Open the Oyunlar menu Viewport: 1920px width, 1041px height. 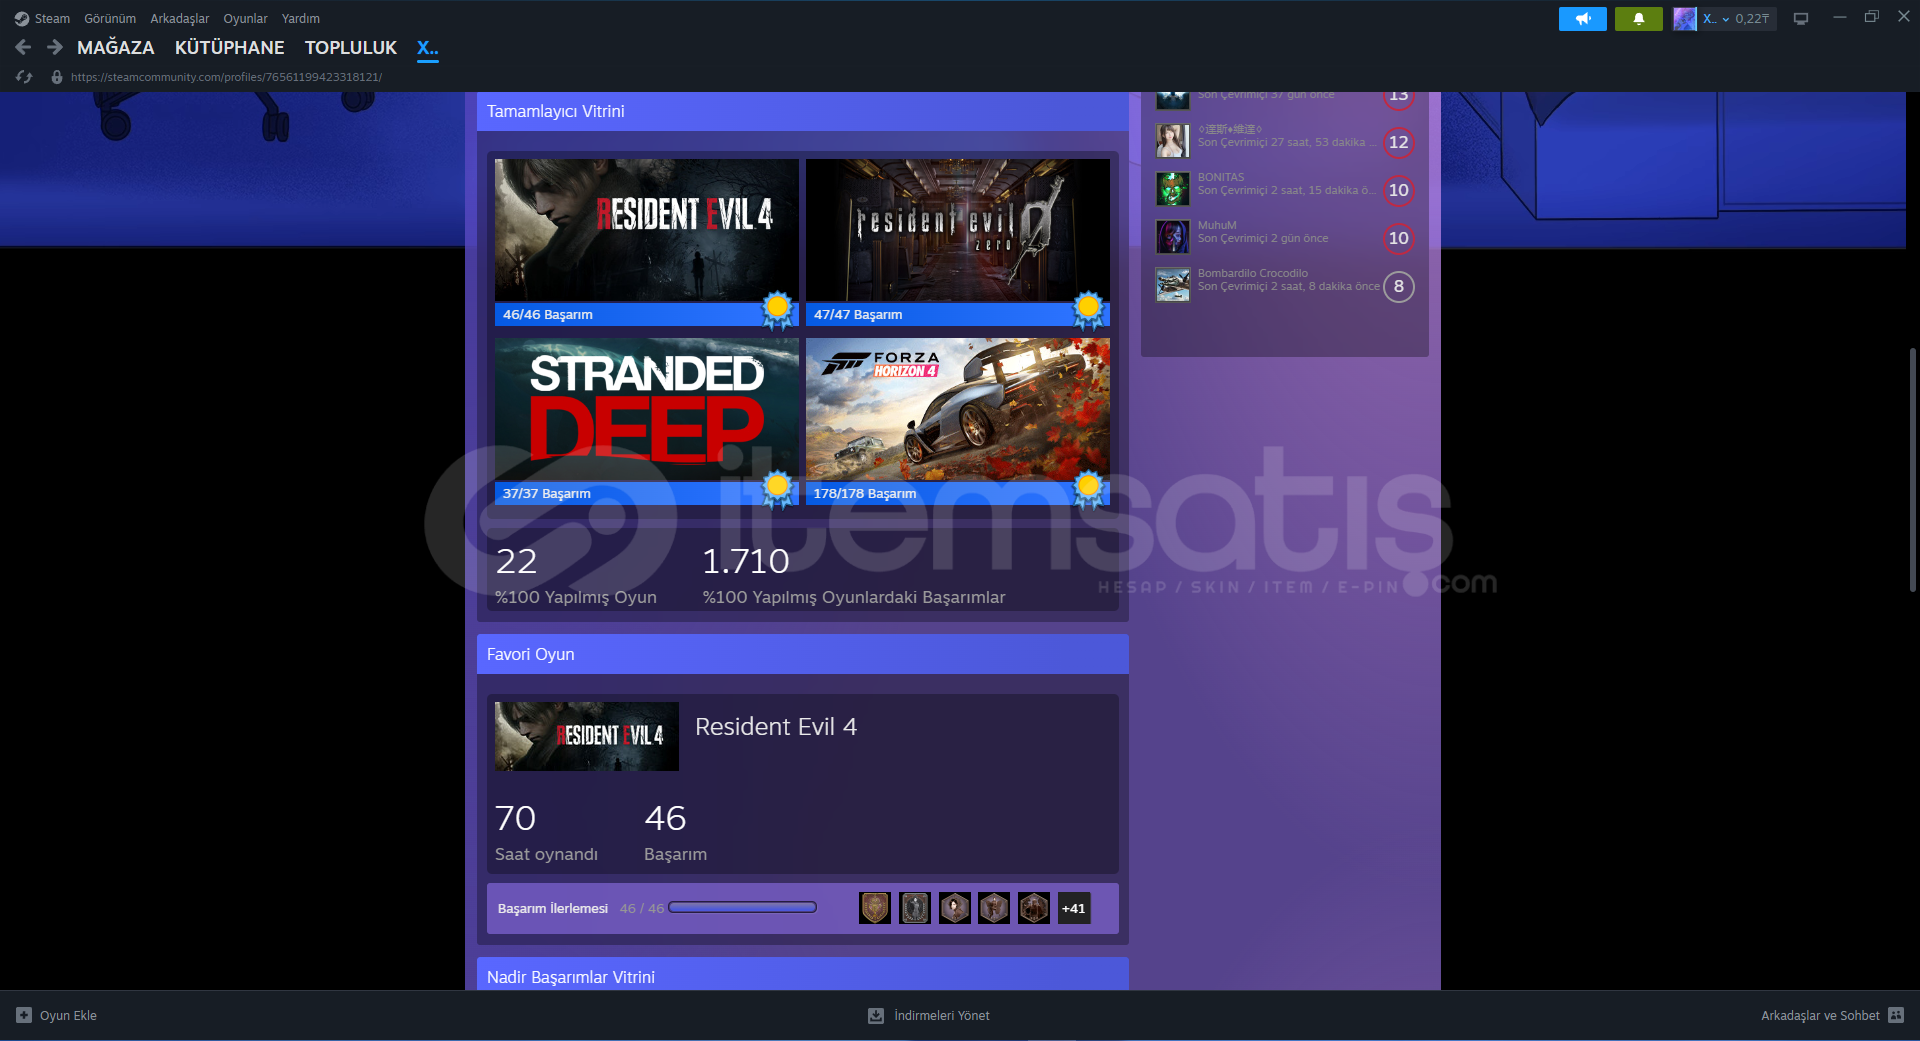[245, 19]
